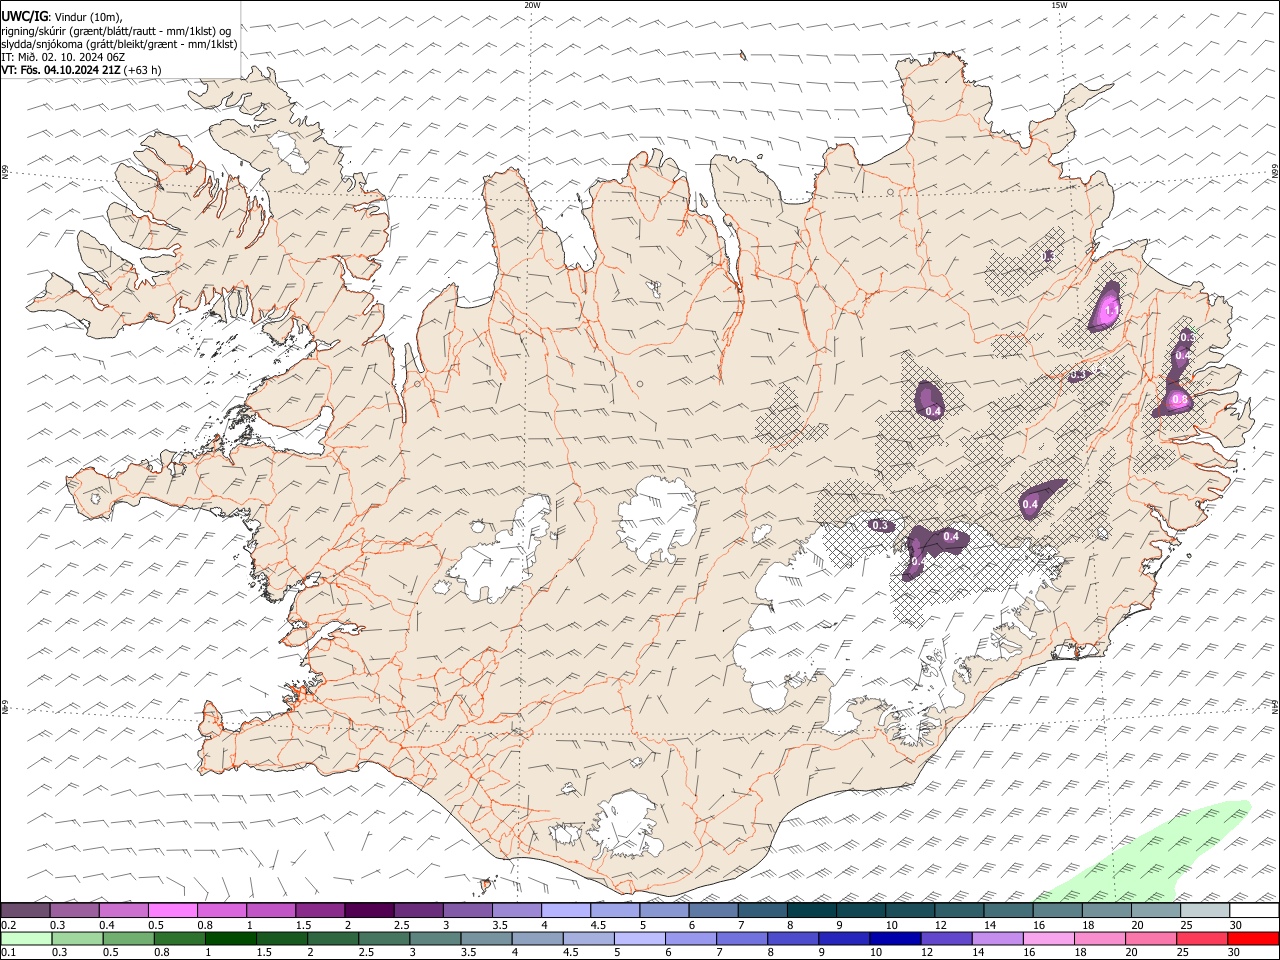1280x960 pixels.
Task: Click the slydda/snjókoma legend description line
Action: click(119, 44)
